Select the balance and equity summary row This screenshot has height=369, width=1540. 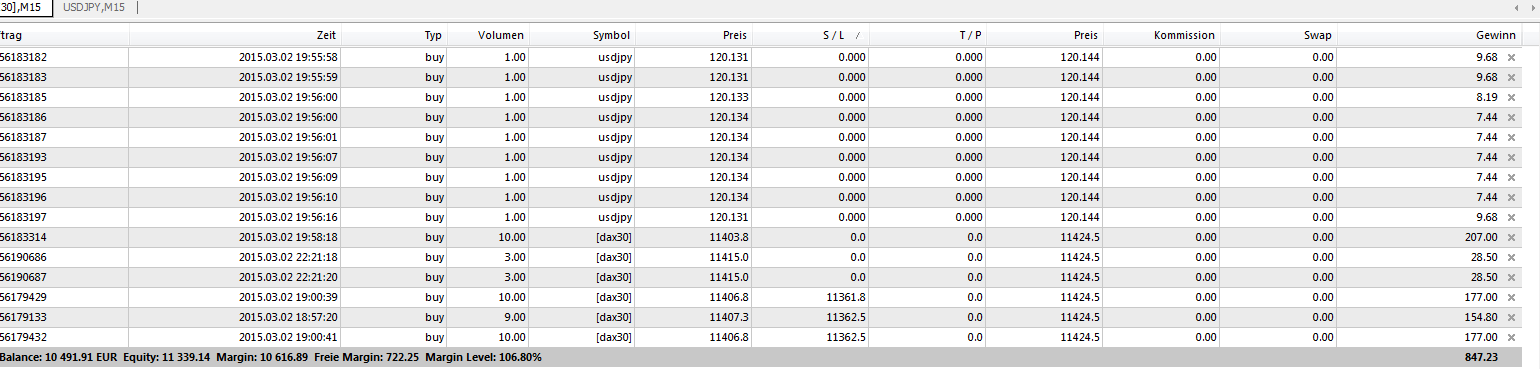click(x=761, y=357)
